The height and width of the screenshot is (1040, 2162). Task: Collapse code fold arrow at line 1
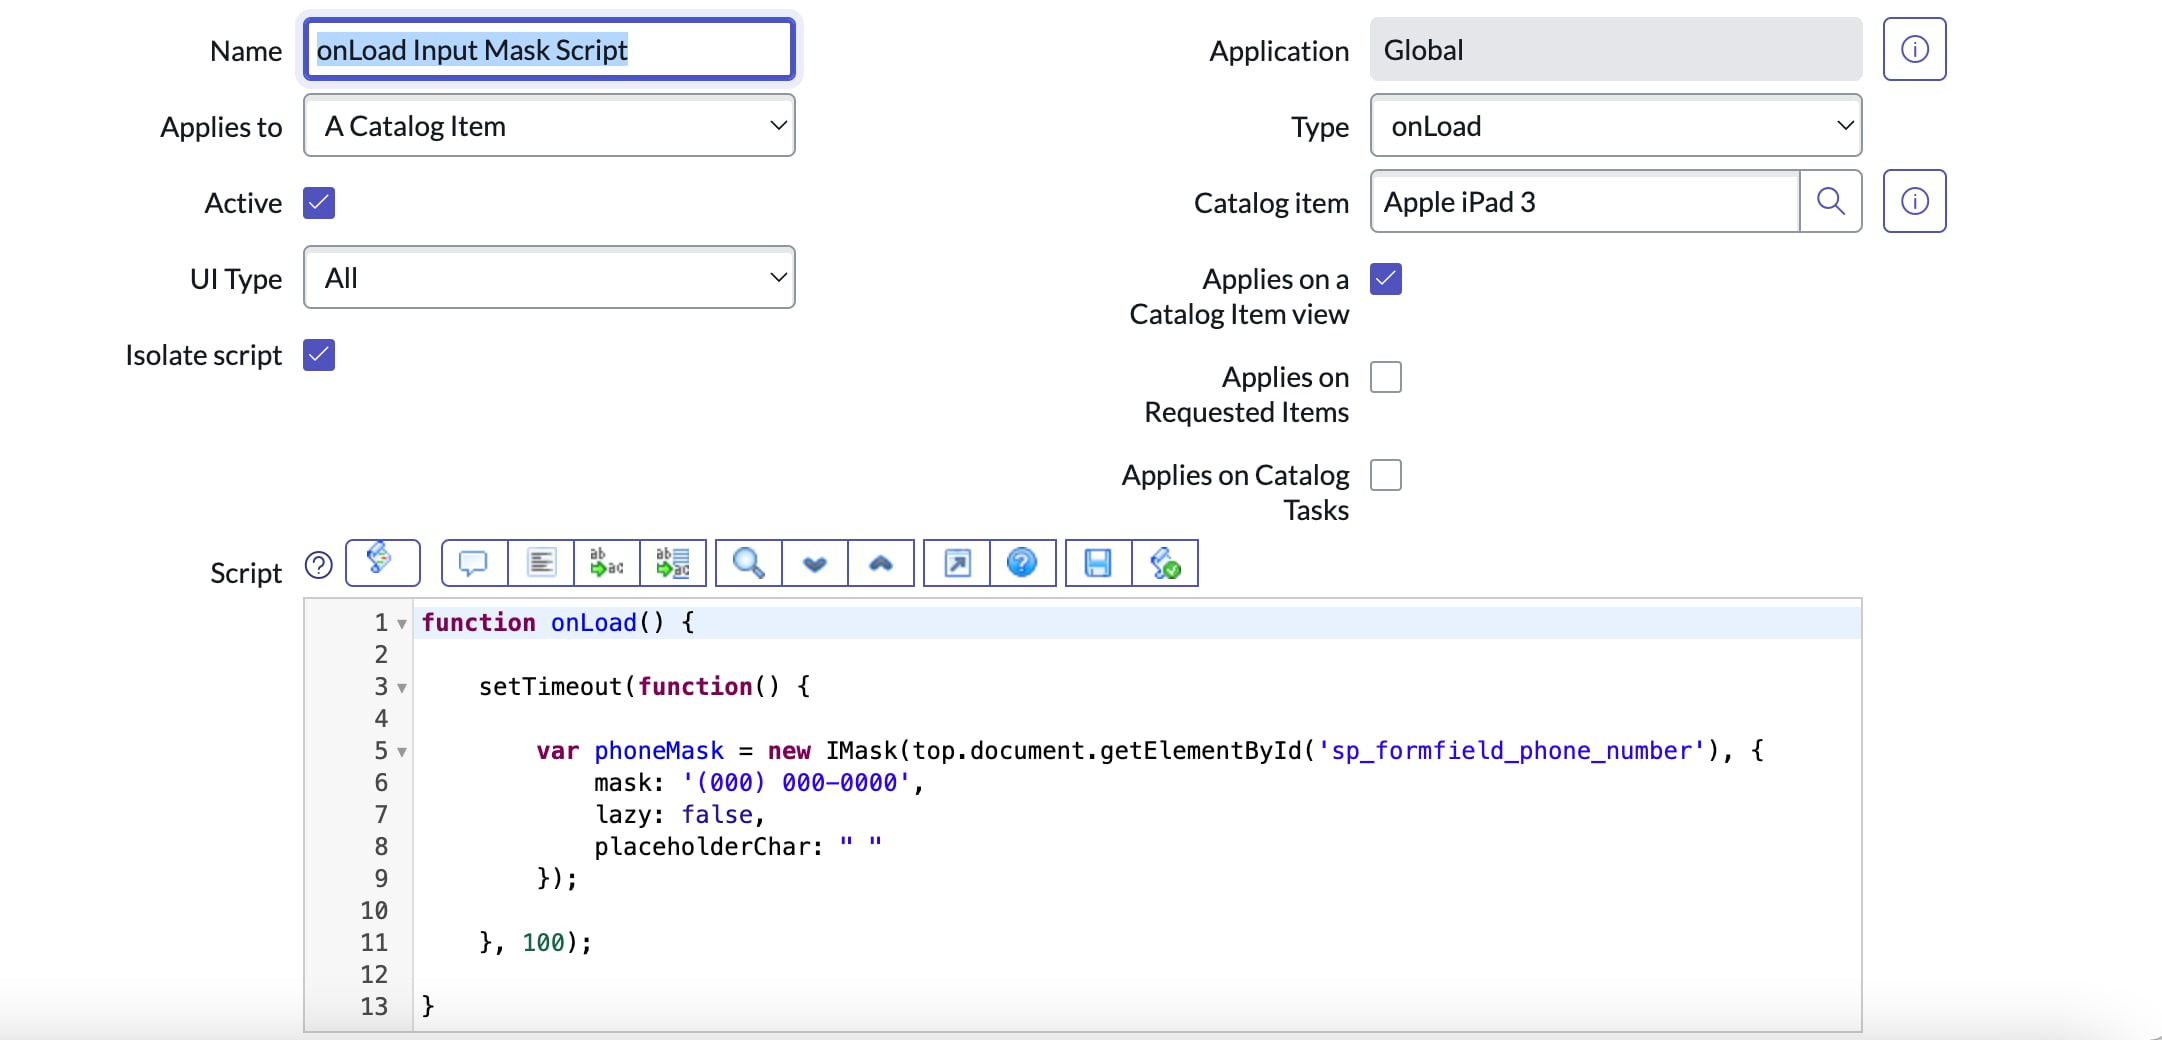402,624
